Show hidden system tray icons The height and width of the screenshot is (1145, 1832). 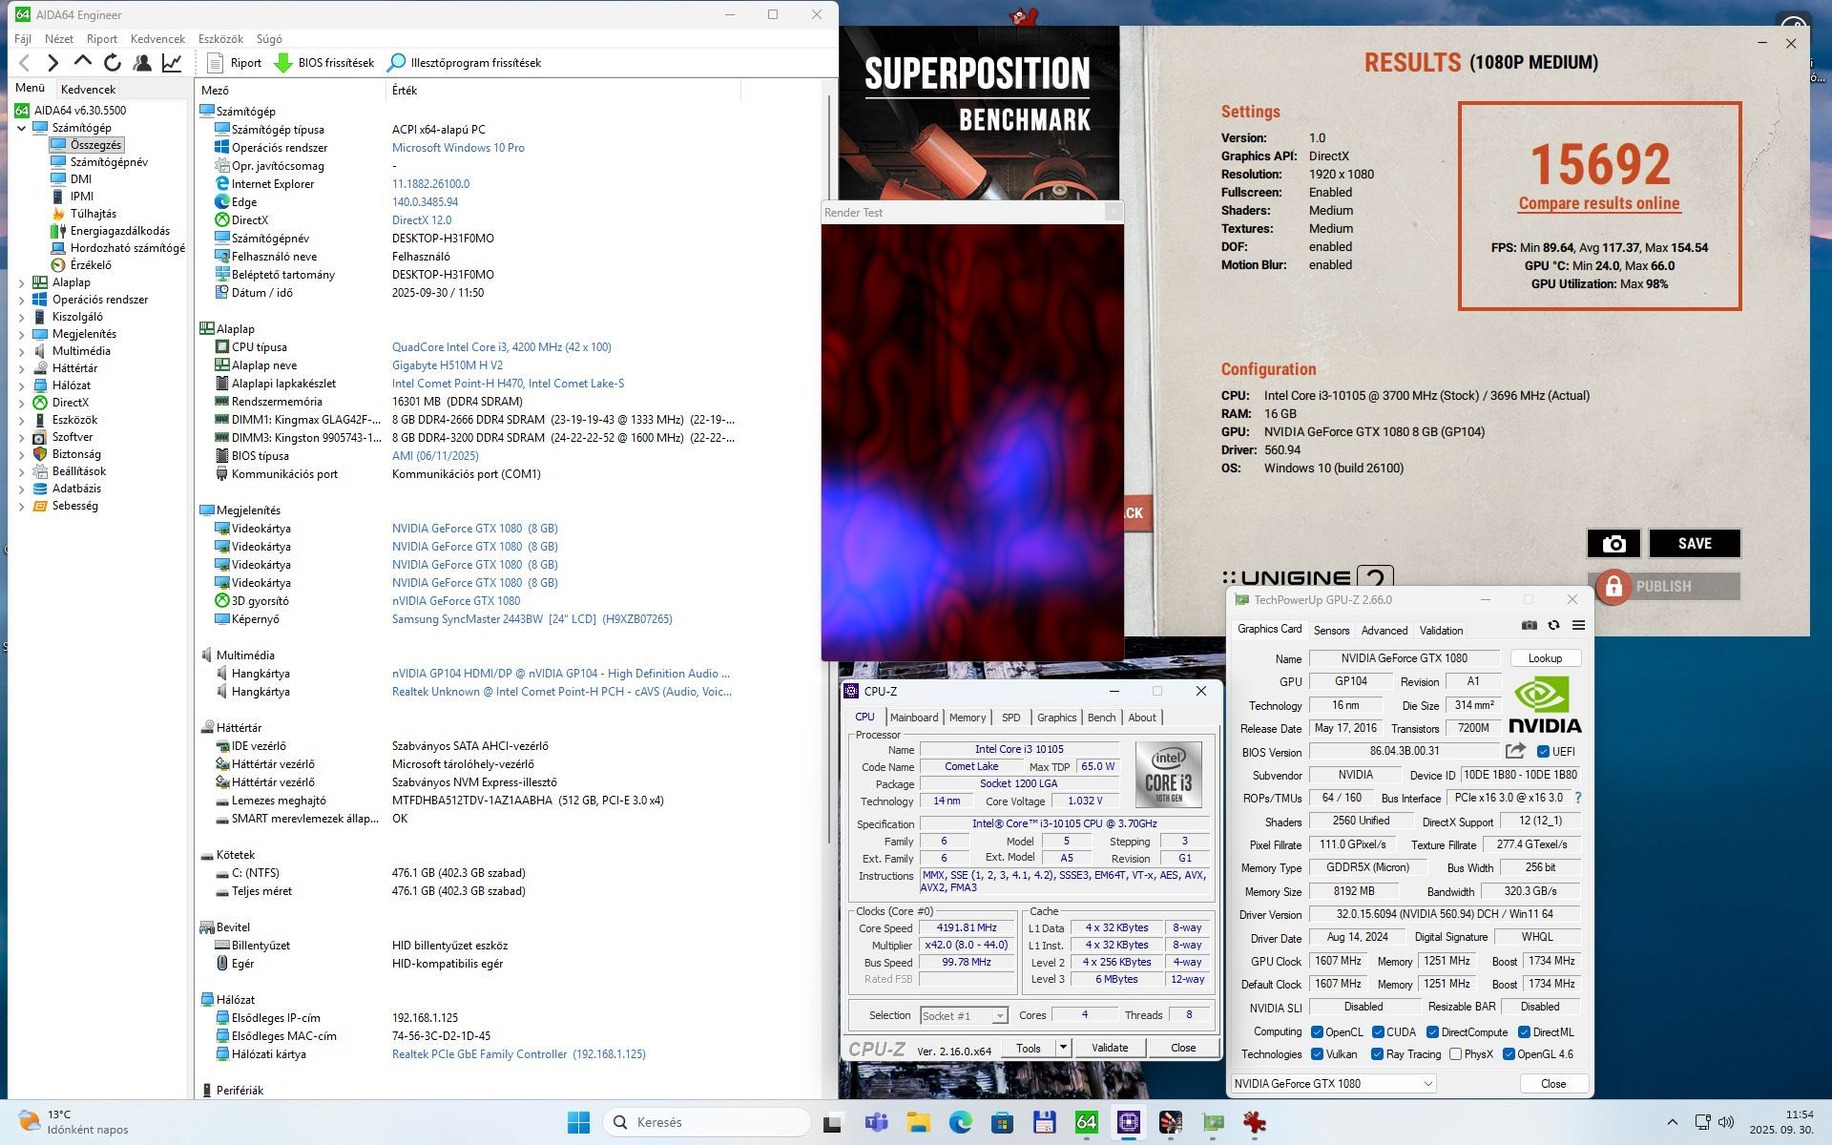click(x=1672, y=1122)
